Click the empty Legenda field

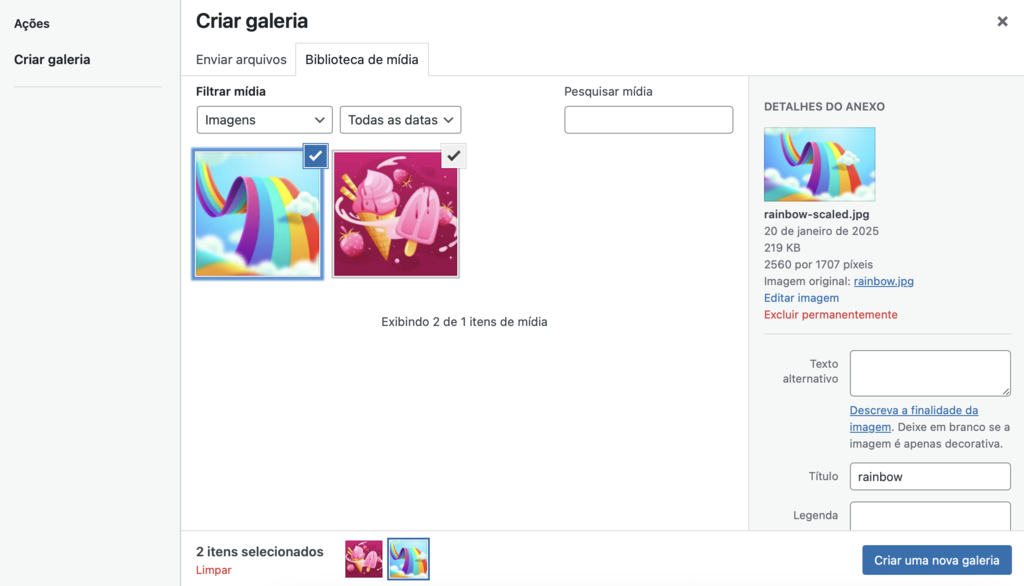click(x=929, y=516)
